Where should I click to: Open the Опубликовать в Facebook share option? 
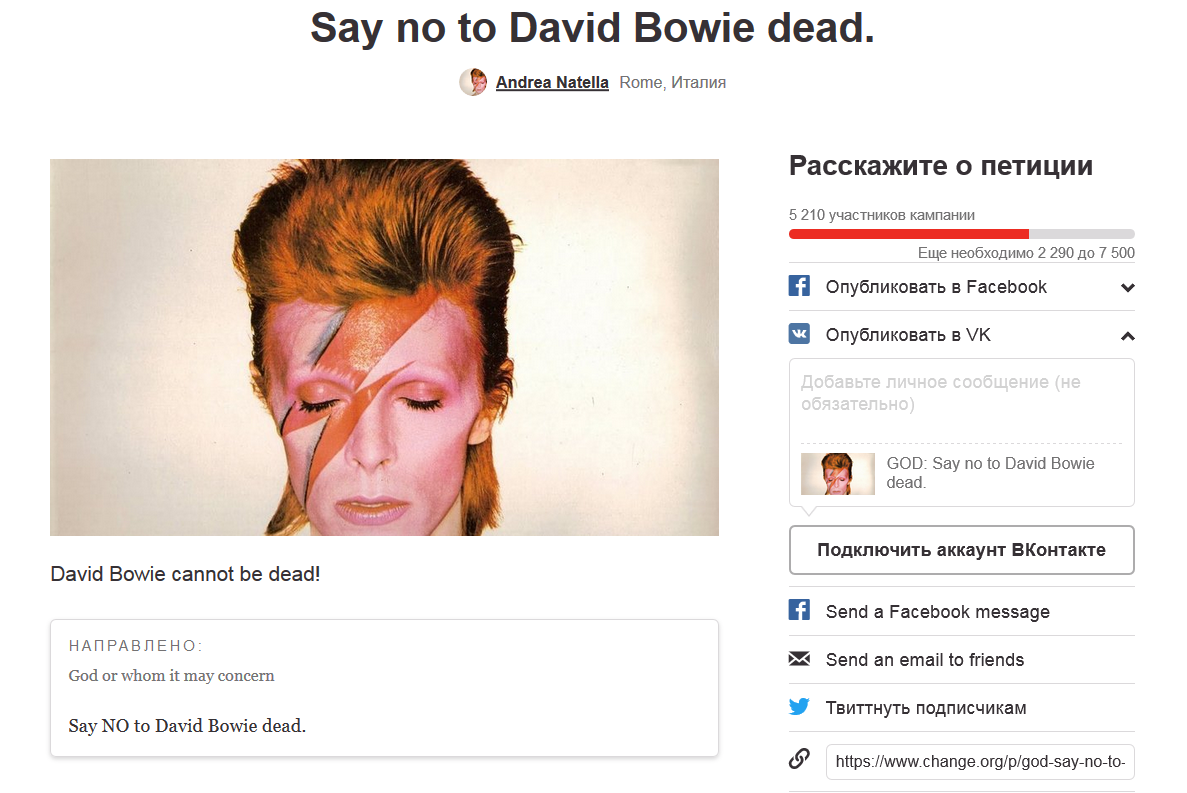tap(961, 287)
